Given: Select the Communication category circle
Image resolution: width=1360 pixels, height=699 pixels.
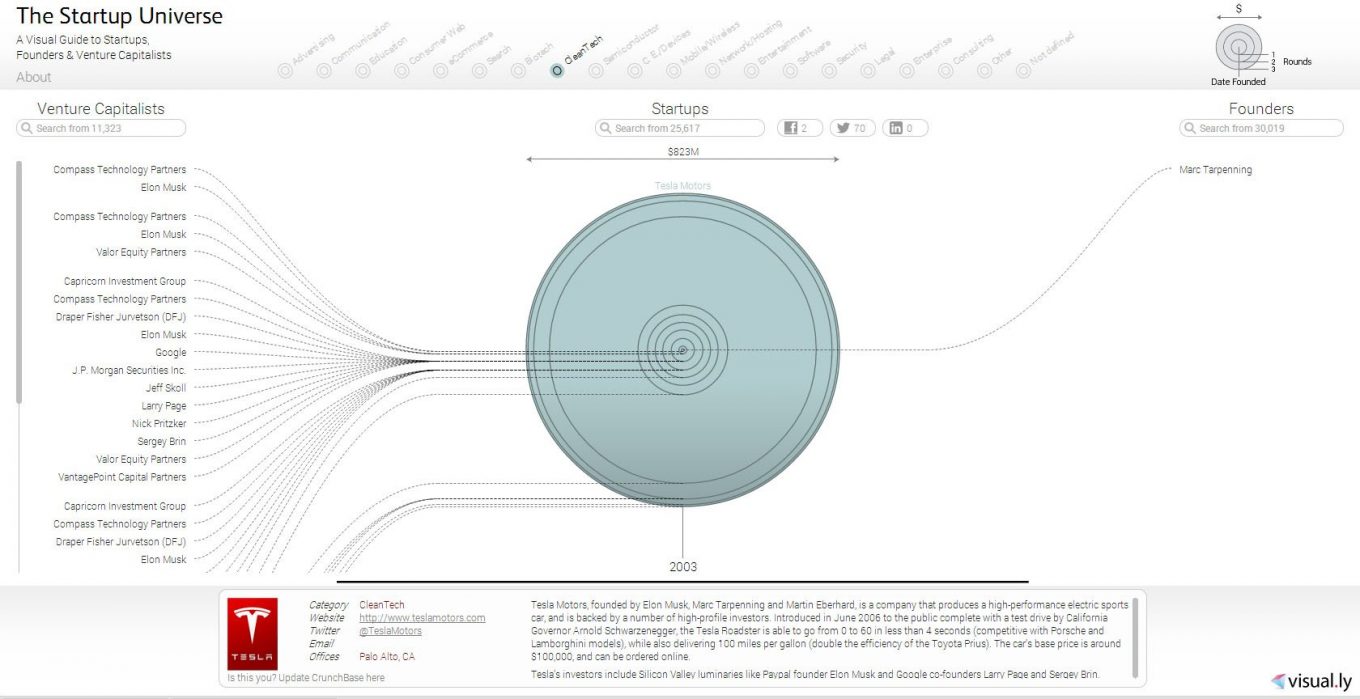Looking at the screenshot, I should 323,71.
